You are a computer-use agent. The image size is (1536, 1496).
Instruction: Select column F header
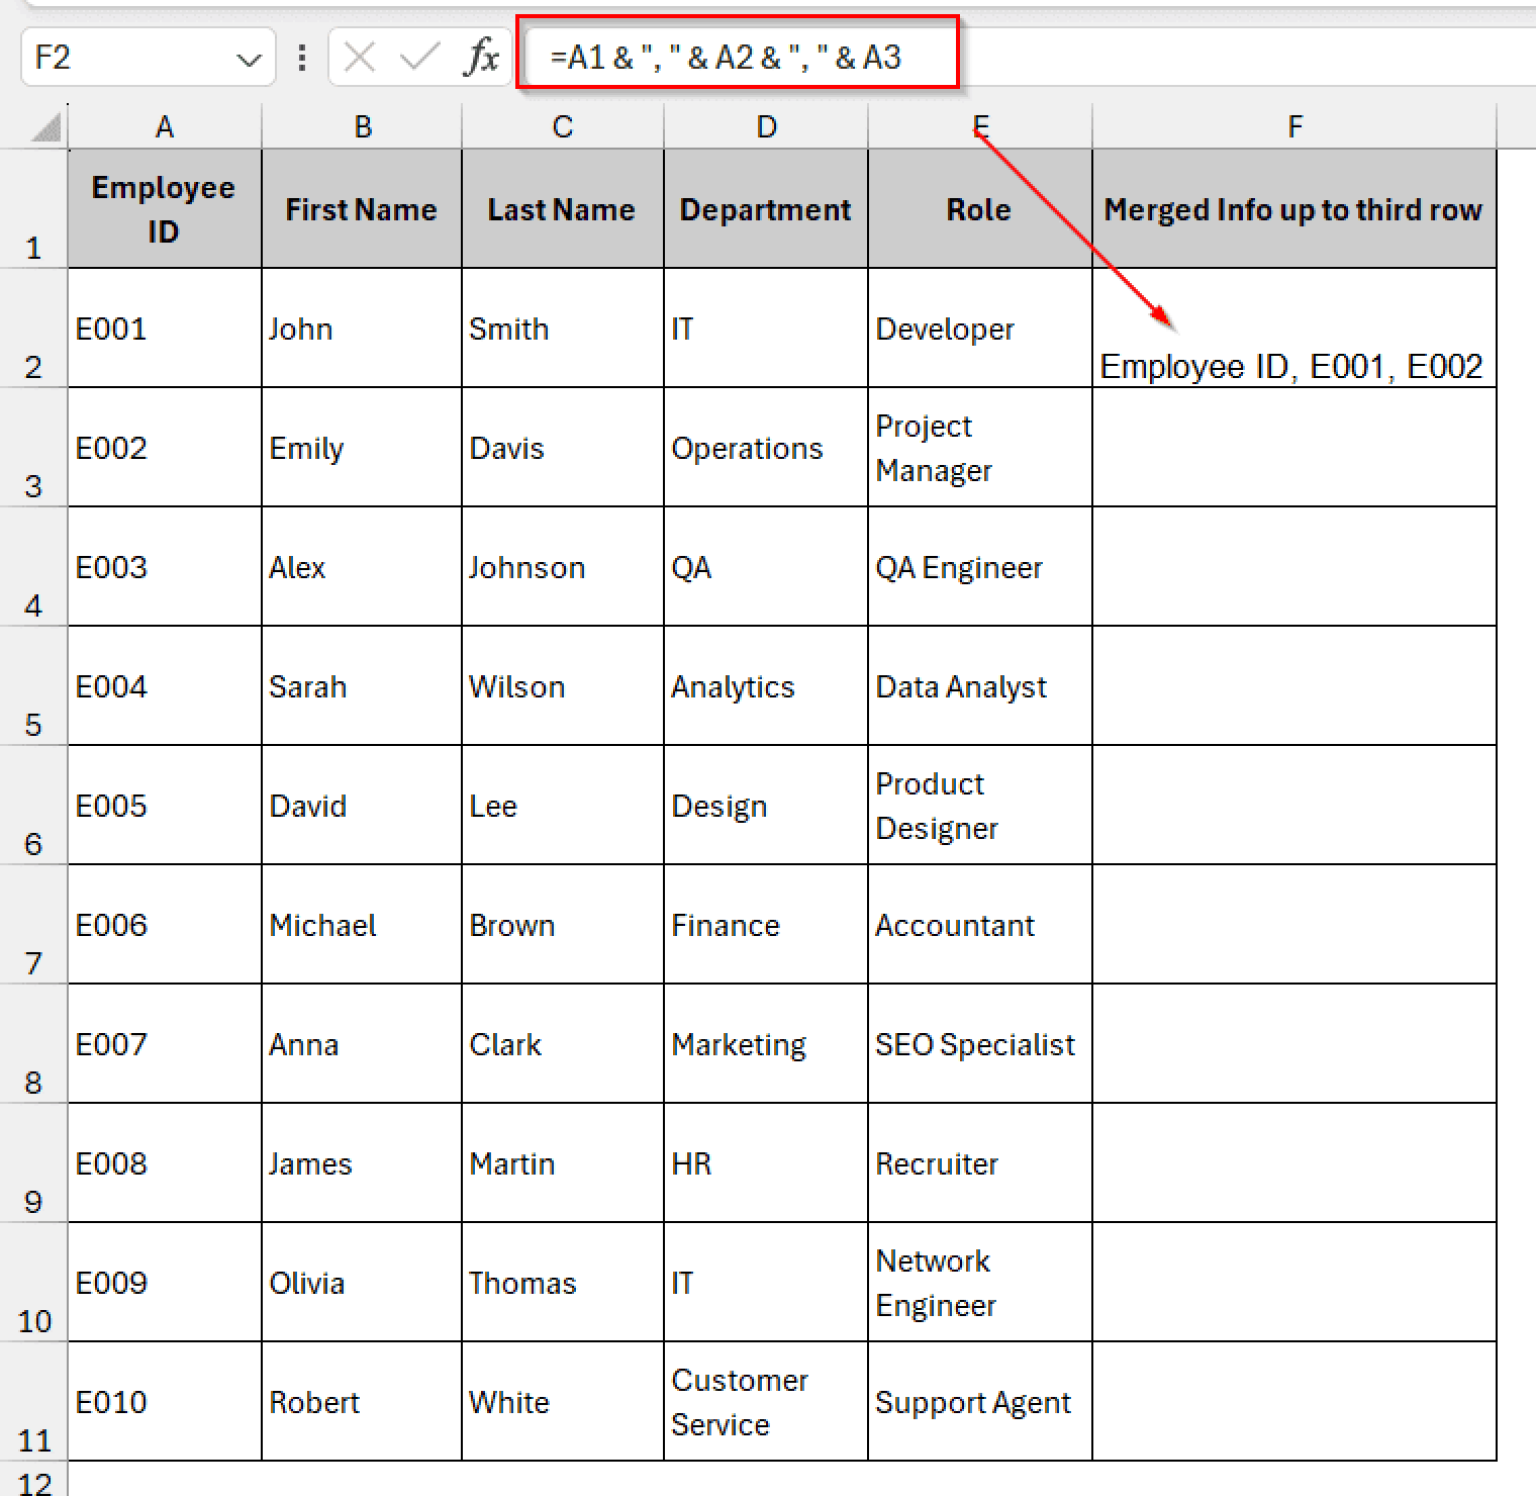click(1293, 126)
